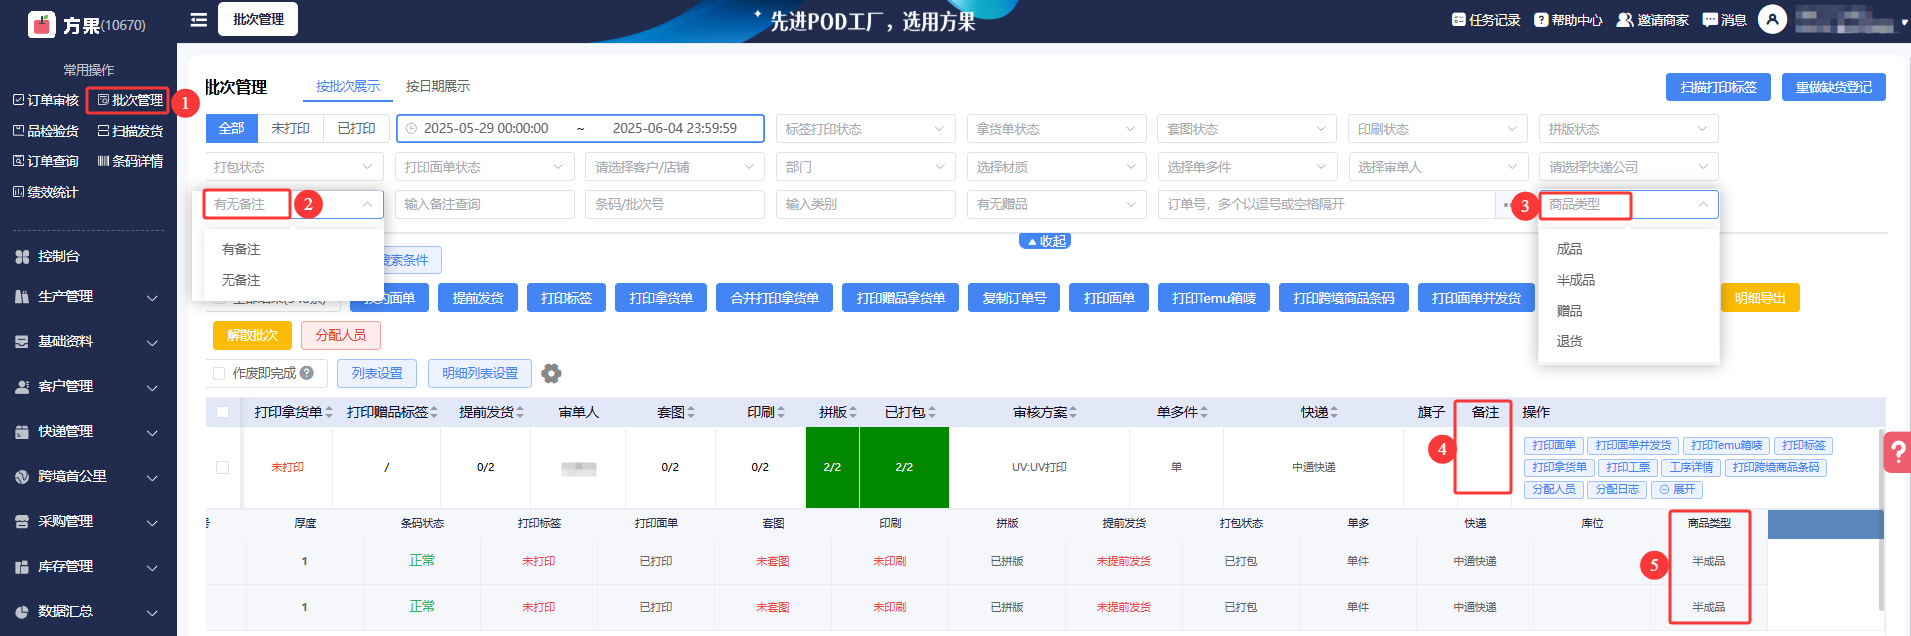The width and height of the screenshot is (1911, 636).
Task: Open 品检验货 shortcut
Action: pos(46,131)
